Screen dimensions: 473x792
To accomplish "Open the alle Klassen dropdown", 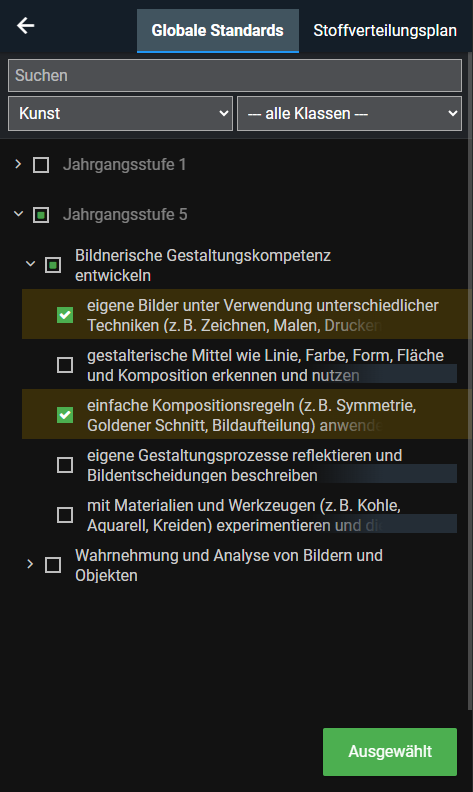I will (x=349, y=113).
